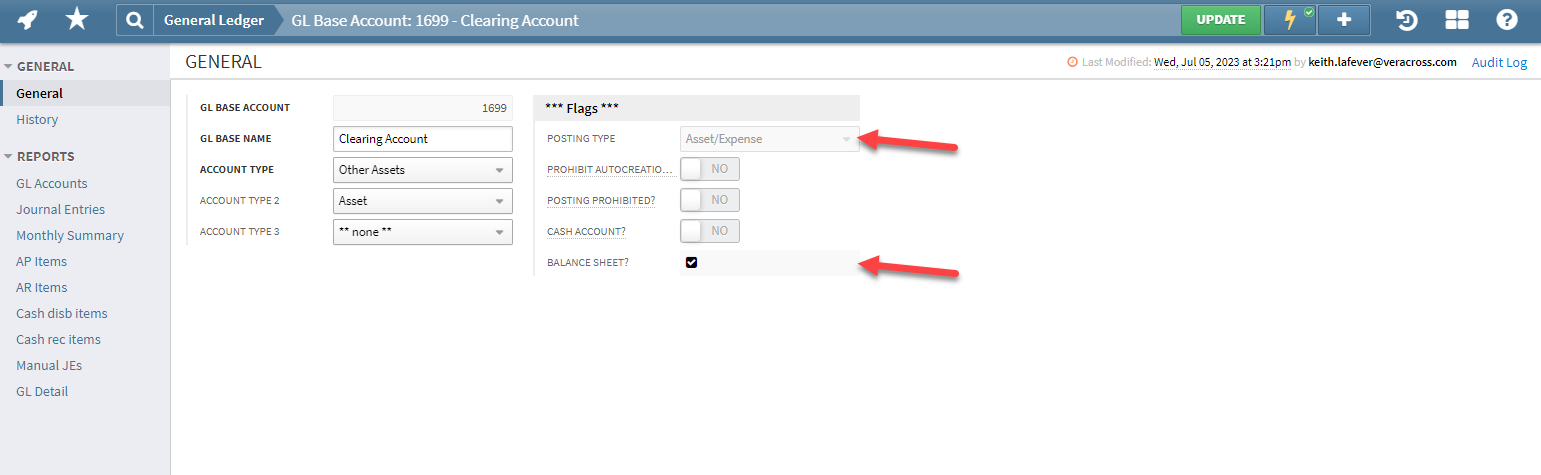Screen dimensions: 1541x475
Task: Enable the Cash Account toggle
Action: pyautogui.click(x=709, y=231)
